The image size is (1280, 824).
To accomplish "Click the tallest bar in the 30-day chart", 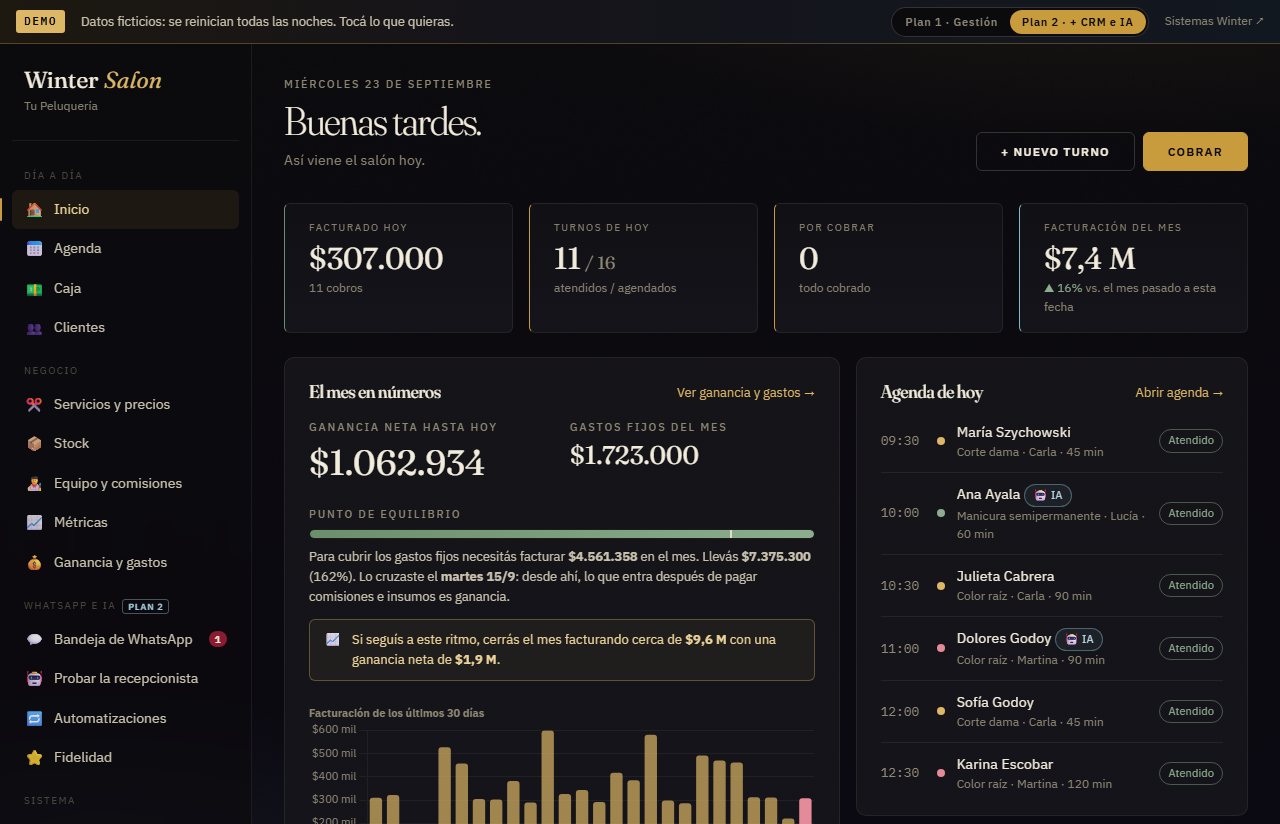I will pos(548,777).
